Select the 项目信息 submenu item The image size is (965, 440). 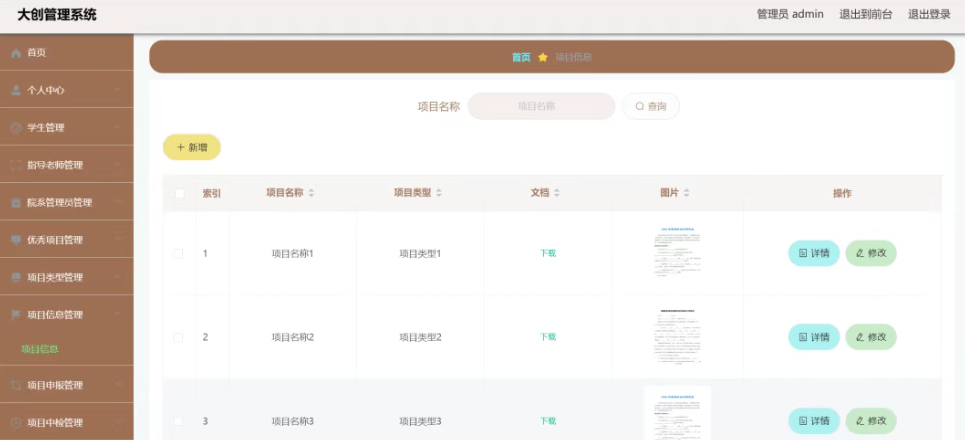tap(40, 350)
